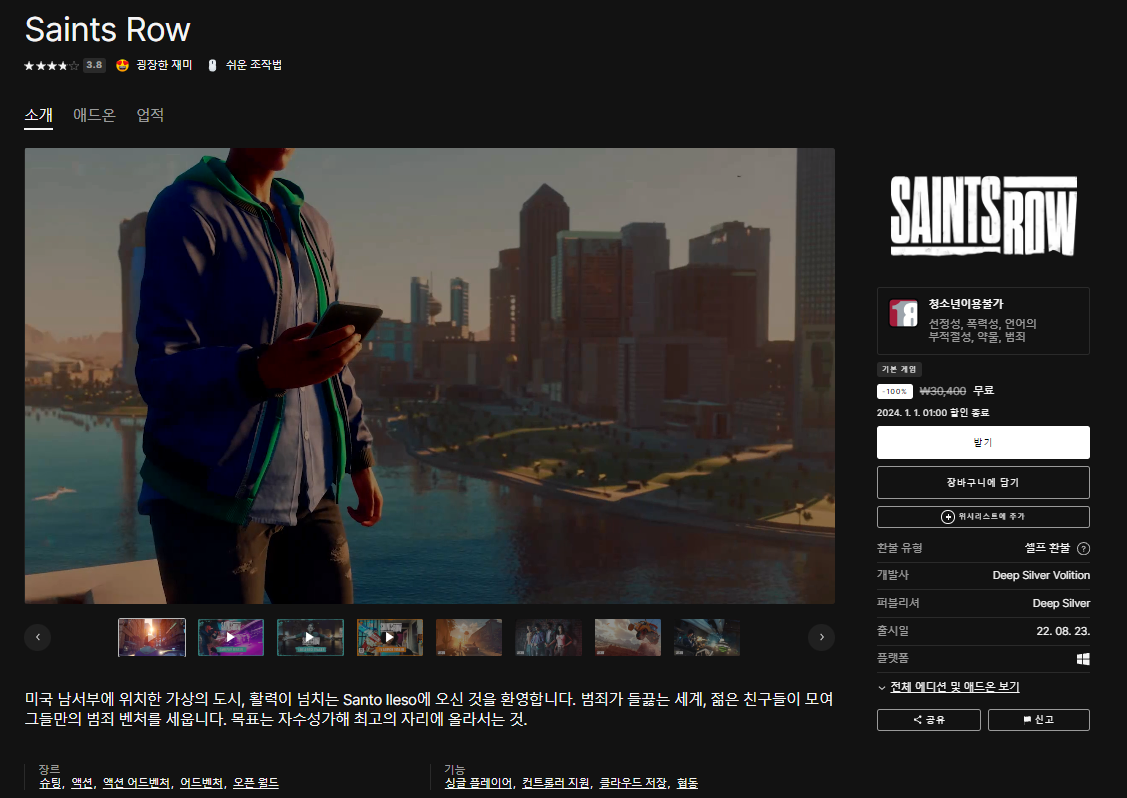Click the 공유 share button
The image size is (1127, 798).
929,720
